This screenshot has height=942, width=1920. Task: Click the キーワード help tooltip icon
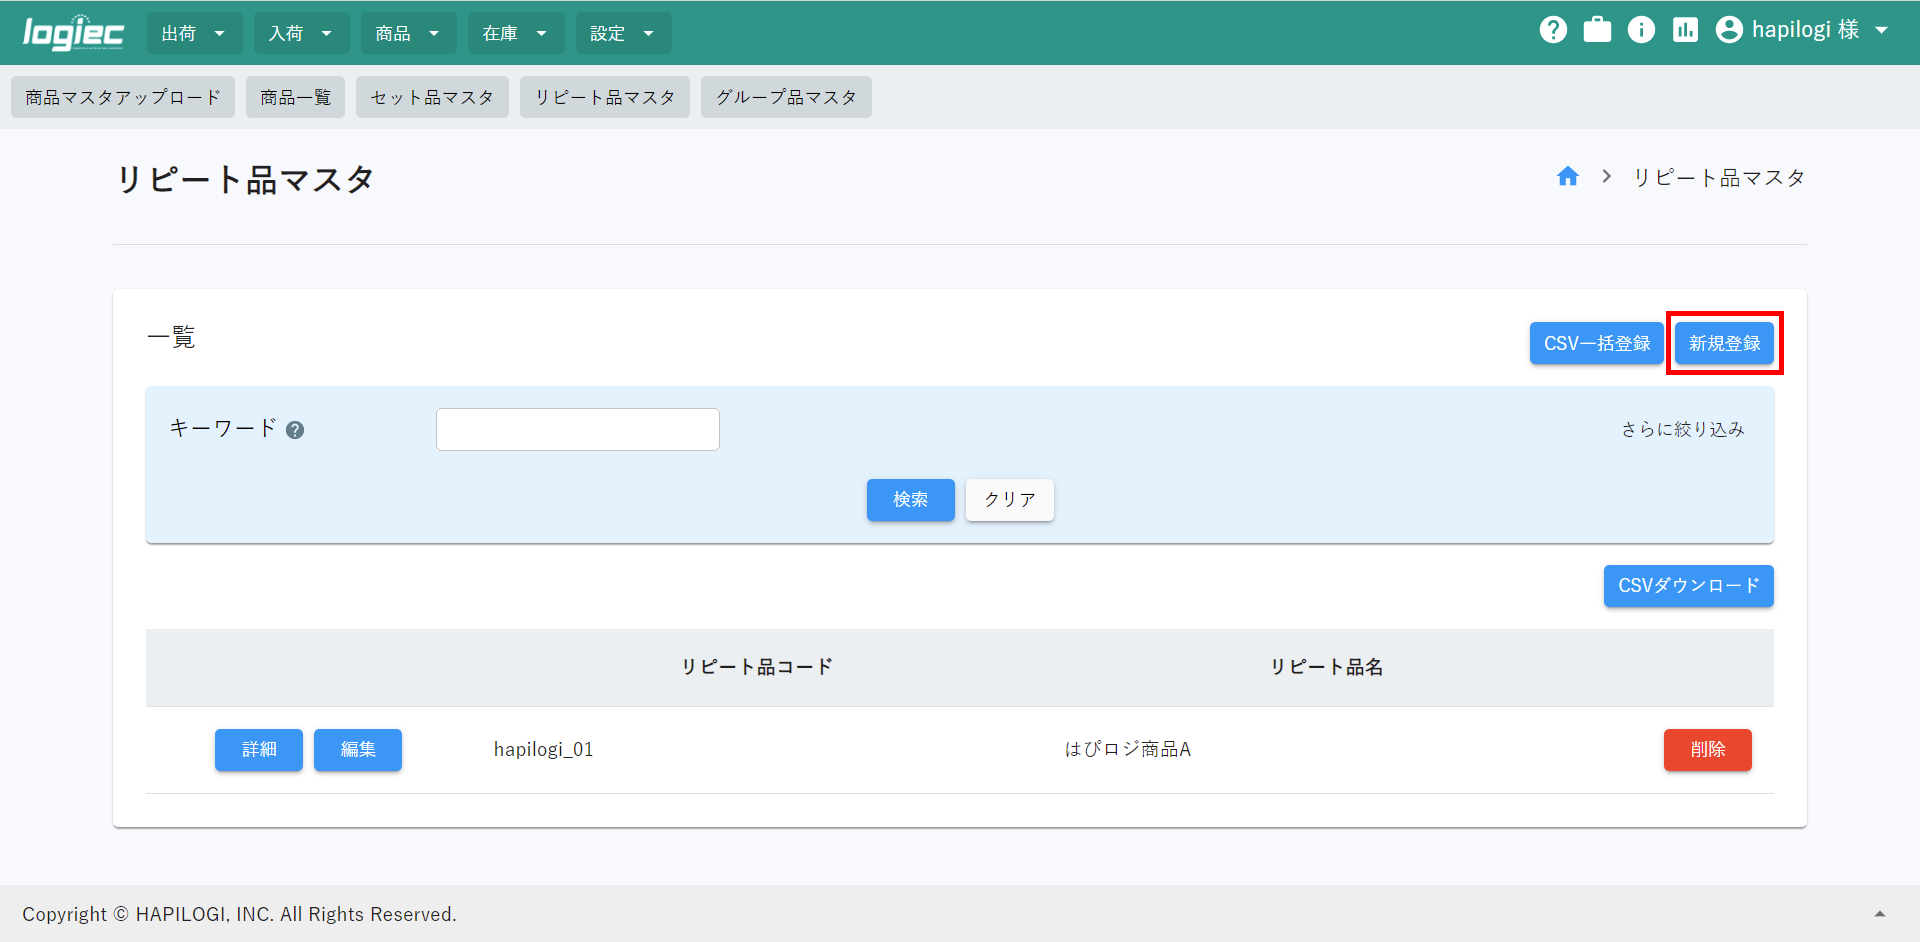[295, 430]
